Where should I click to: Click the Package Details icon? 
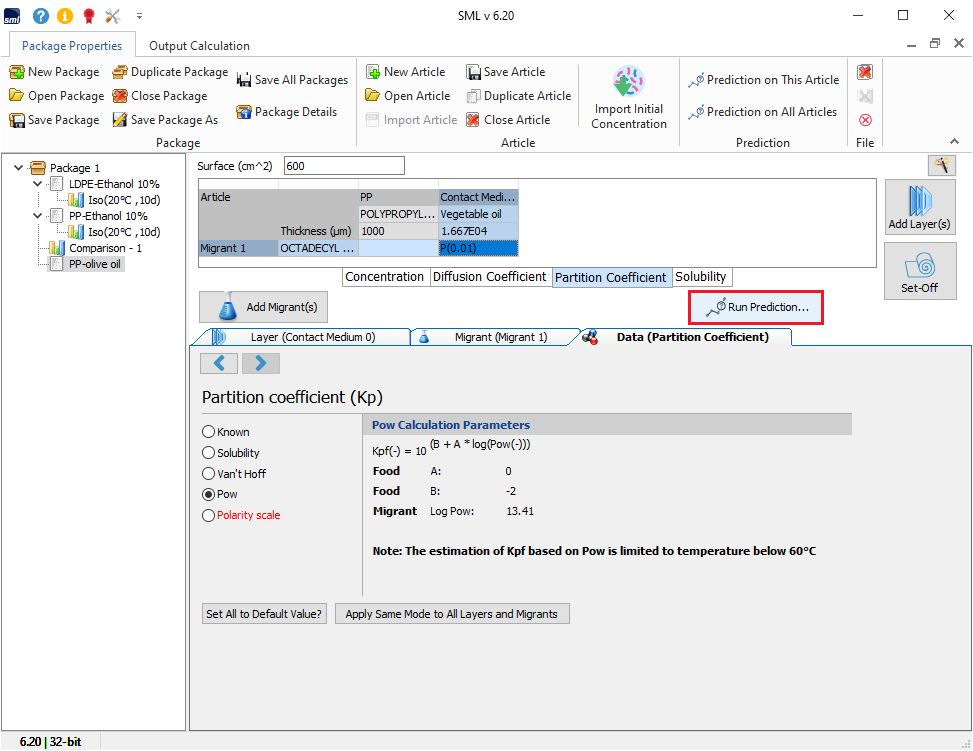243,112
